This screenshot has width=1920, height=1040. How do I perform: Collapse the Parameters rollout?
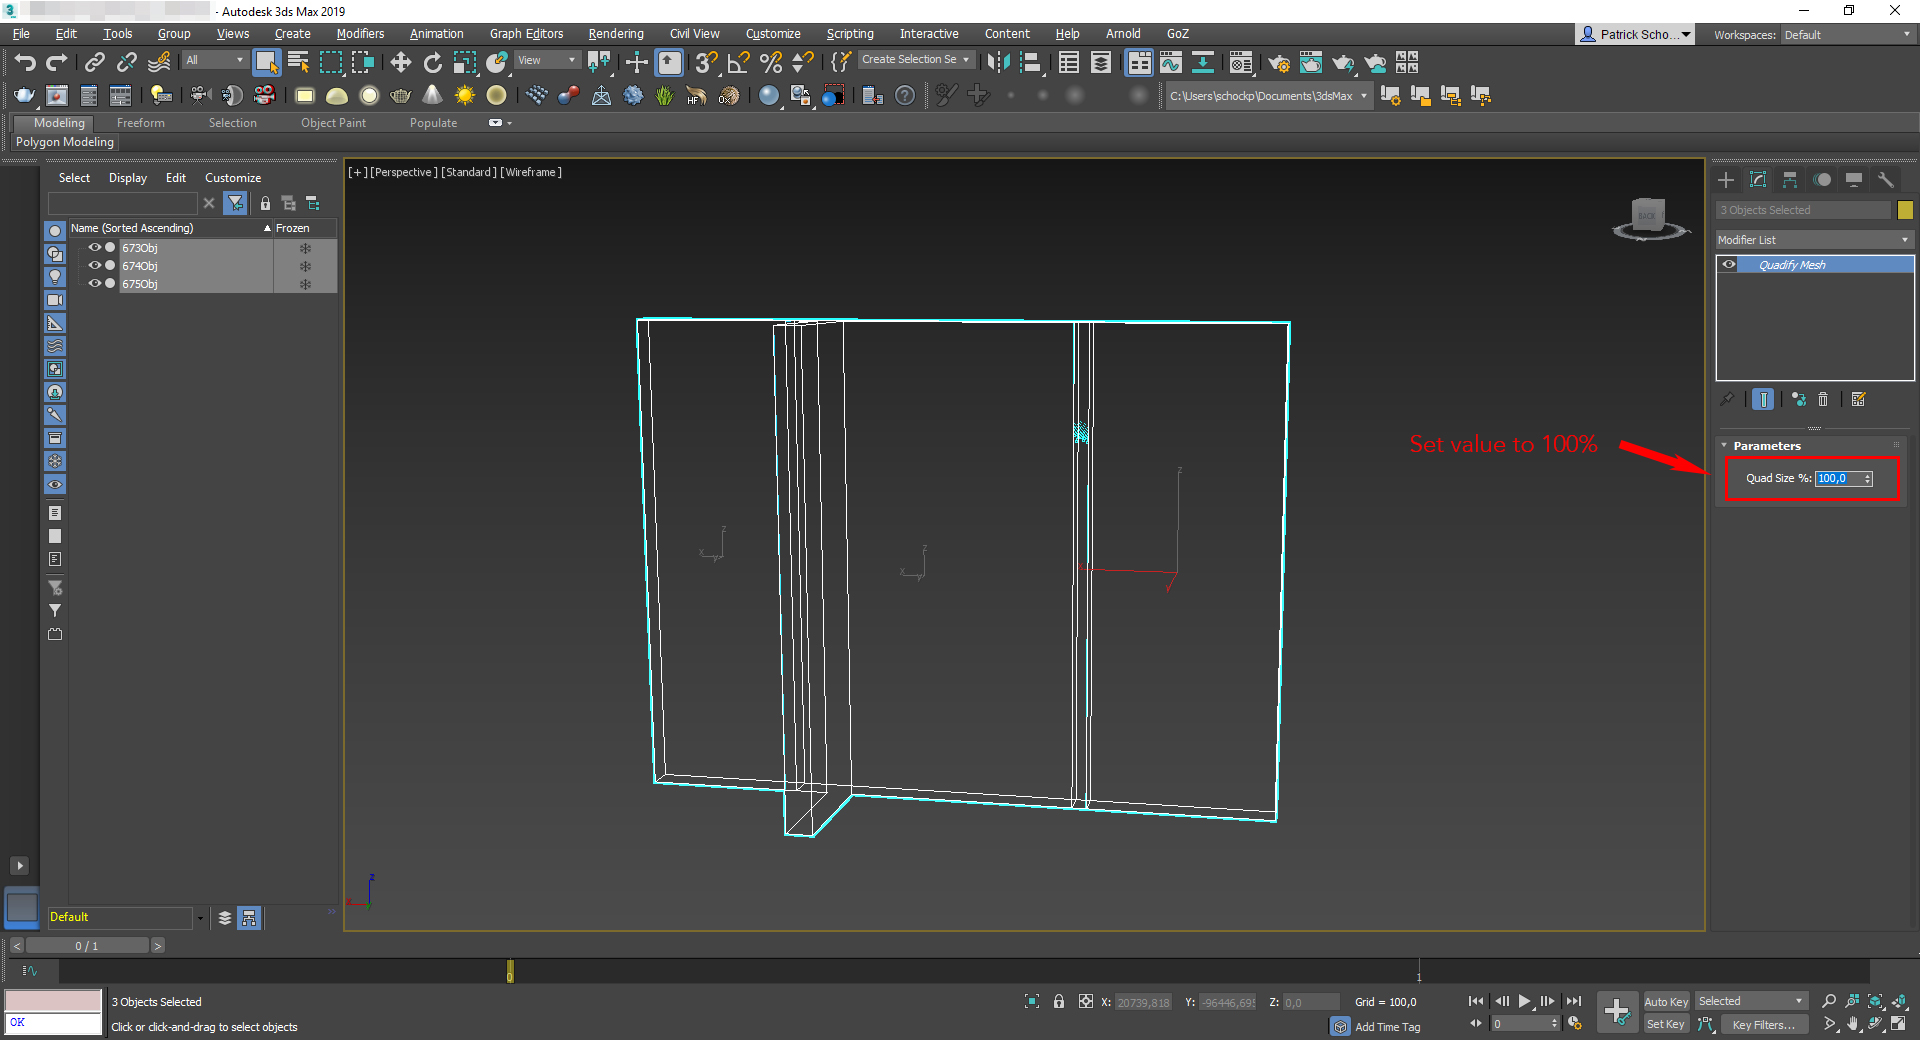pos(1766,446)
